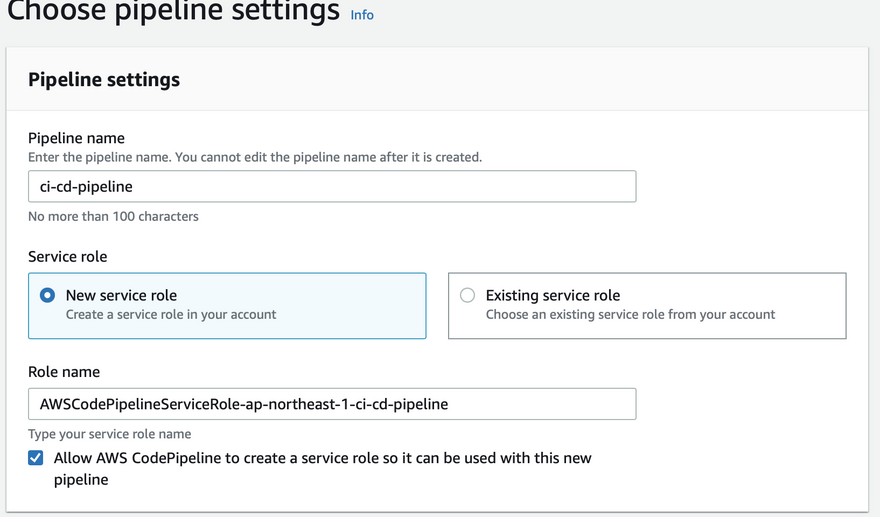Select the New service role radio button
Viewport: 880px width, 517px height.
pyautogui.click(x=47, y=296)
